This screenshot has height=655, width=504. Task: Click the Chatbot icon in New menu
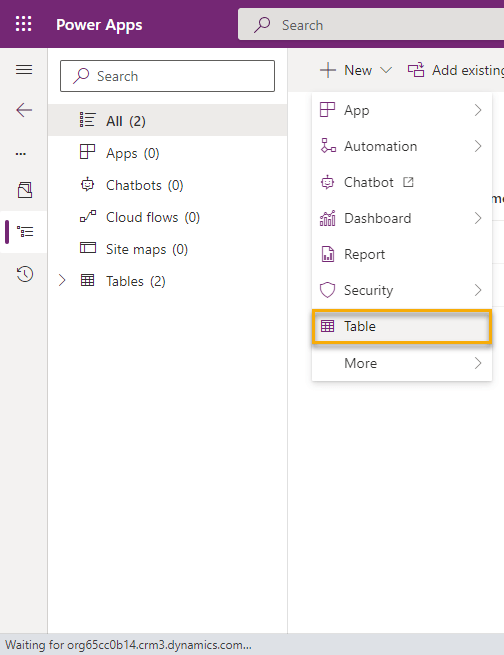[327, 182]
